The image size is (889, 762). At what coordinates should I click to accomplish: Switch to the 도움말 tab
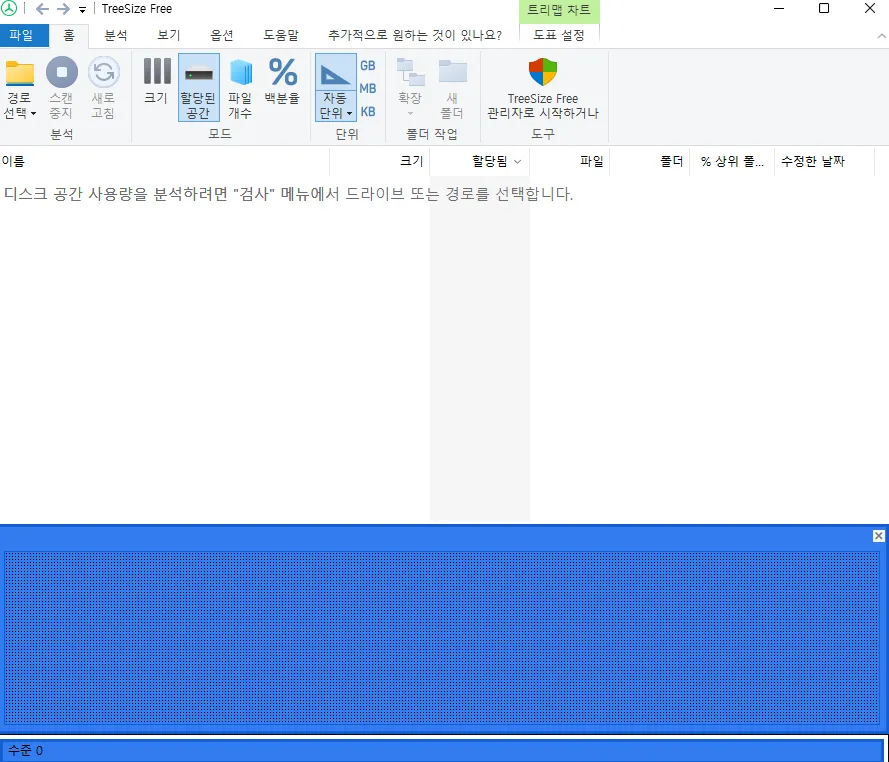pos(281,35)
